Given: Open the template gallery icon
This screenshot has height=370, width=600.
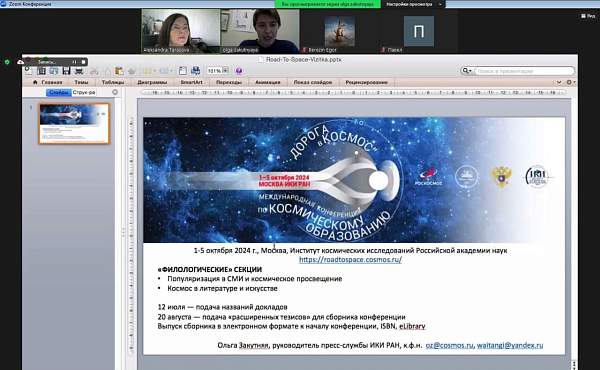Looking at the screenshot, I should 41,71.
